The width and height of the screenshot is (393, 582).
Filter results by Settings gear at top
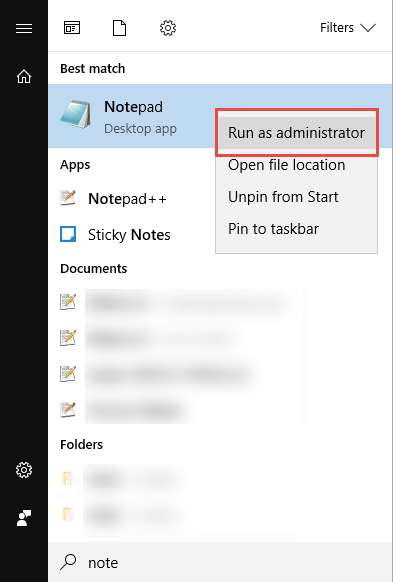click(x=168, y=28)
